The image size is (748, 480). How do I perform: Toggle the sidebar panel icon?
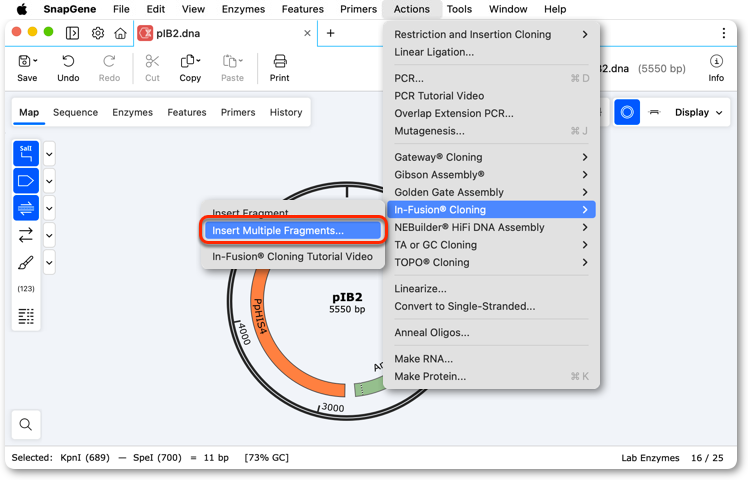tap(73, 33)
